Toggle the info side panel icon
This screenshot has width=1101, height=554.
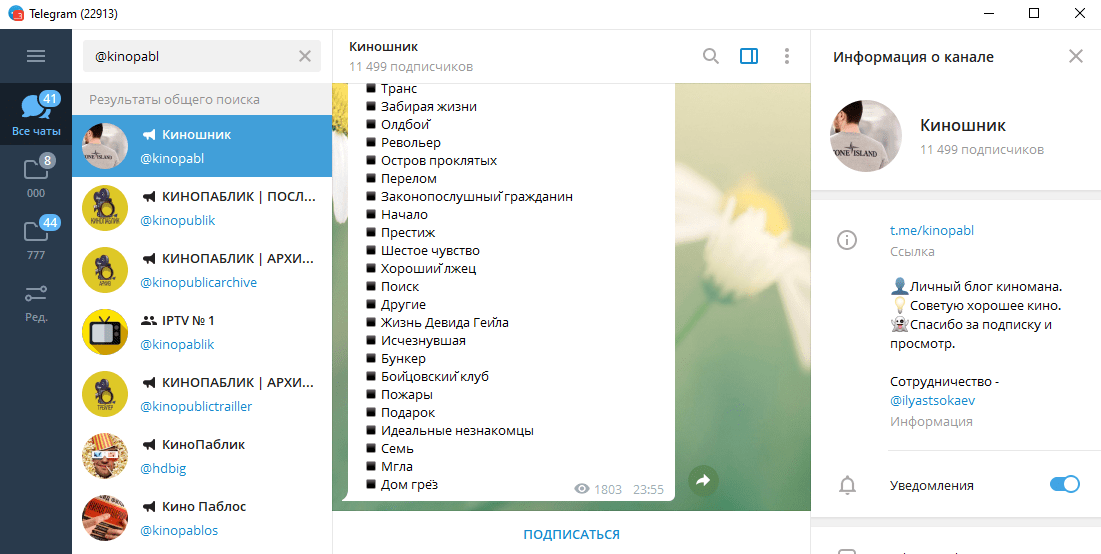(x=749, y=57)
